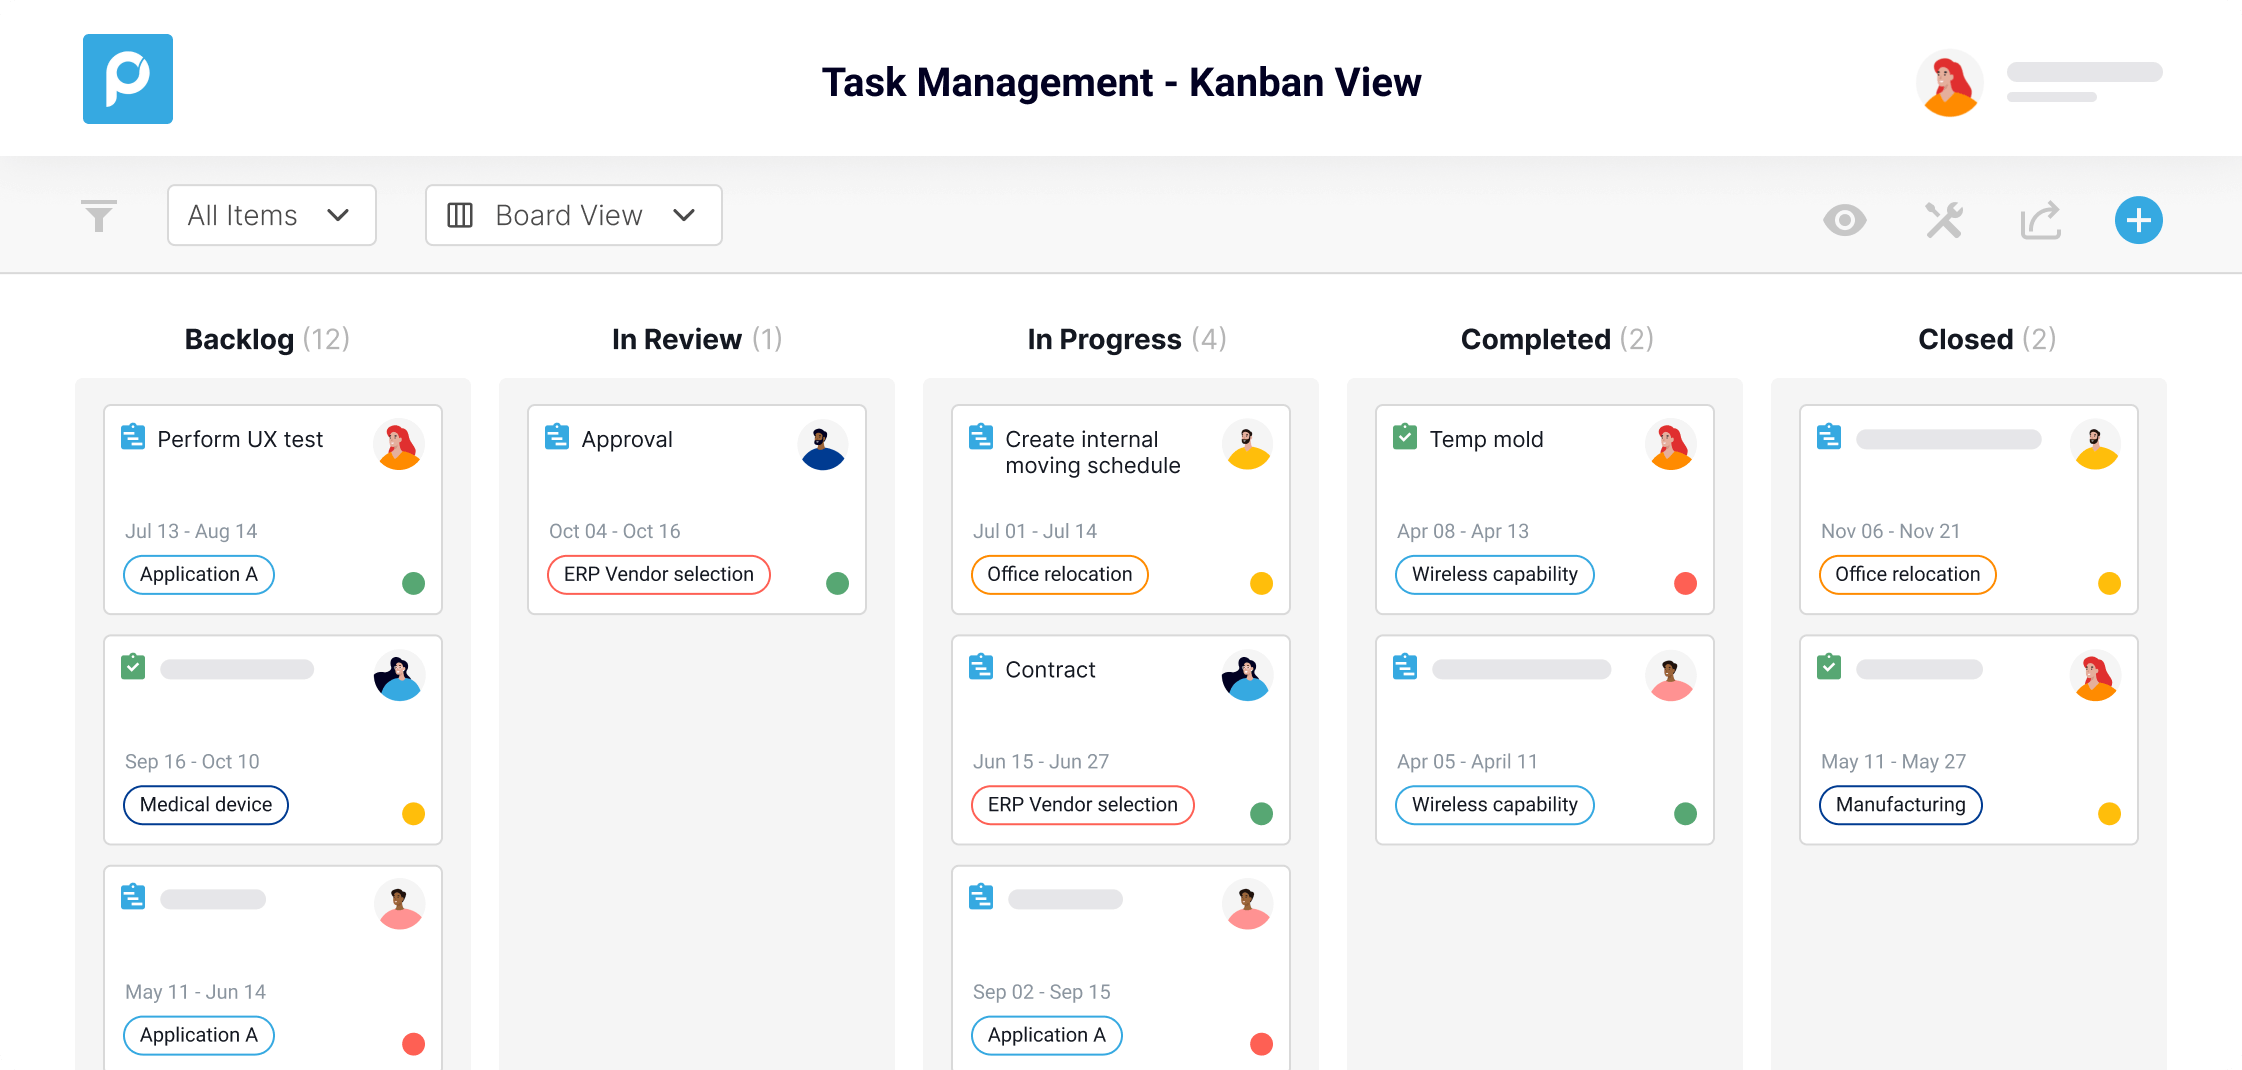The height and width of the screenshot is (1070, 2242).
Task: Click task icon on Sep 02 - Sep 15 card
Action: 981,897
